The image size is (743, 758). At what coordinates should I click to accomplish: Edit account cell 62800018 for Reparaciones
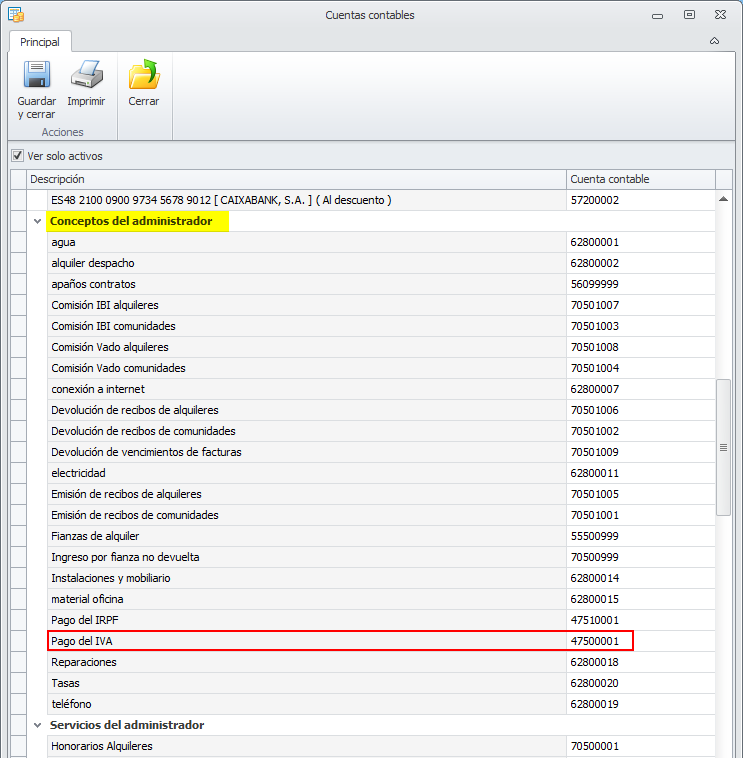(x=641, y=663)
